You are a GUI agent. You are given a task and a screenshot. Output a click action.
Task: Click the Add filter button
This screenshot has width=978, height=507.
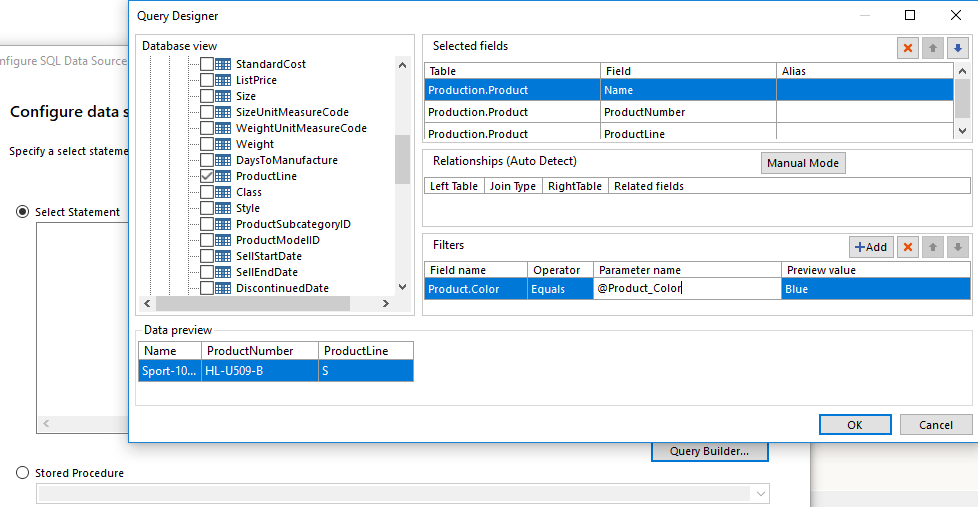(871, 247)
